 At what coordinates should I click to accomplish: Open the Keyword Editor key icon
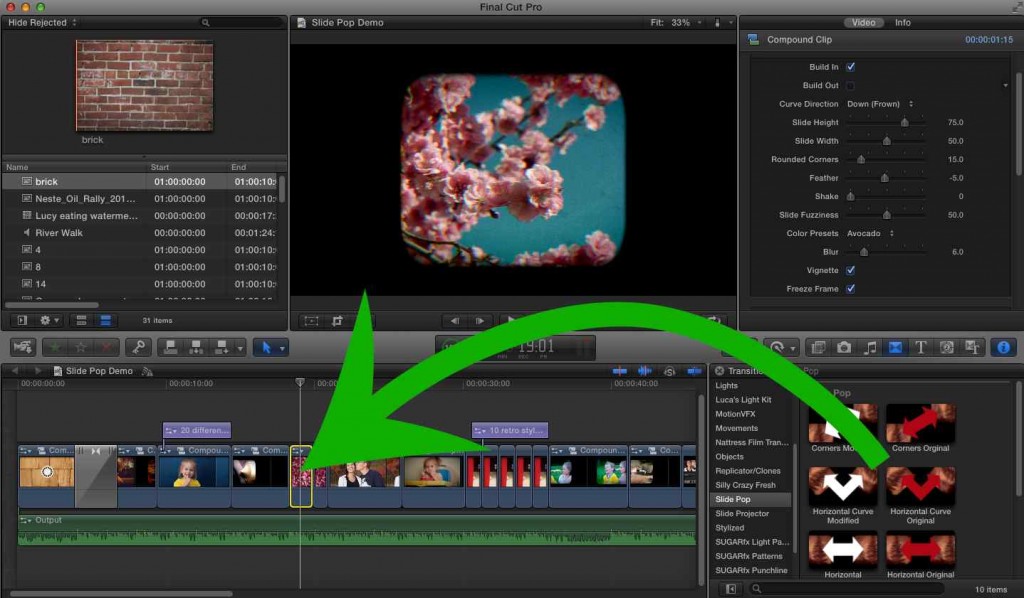point(138,347)
